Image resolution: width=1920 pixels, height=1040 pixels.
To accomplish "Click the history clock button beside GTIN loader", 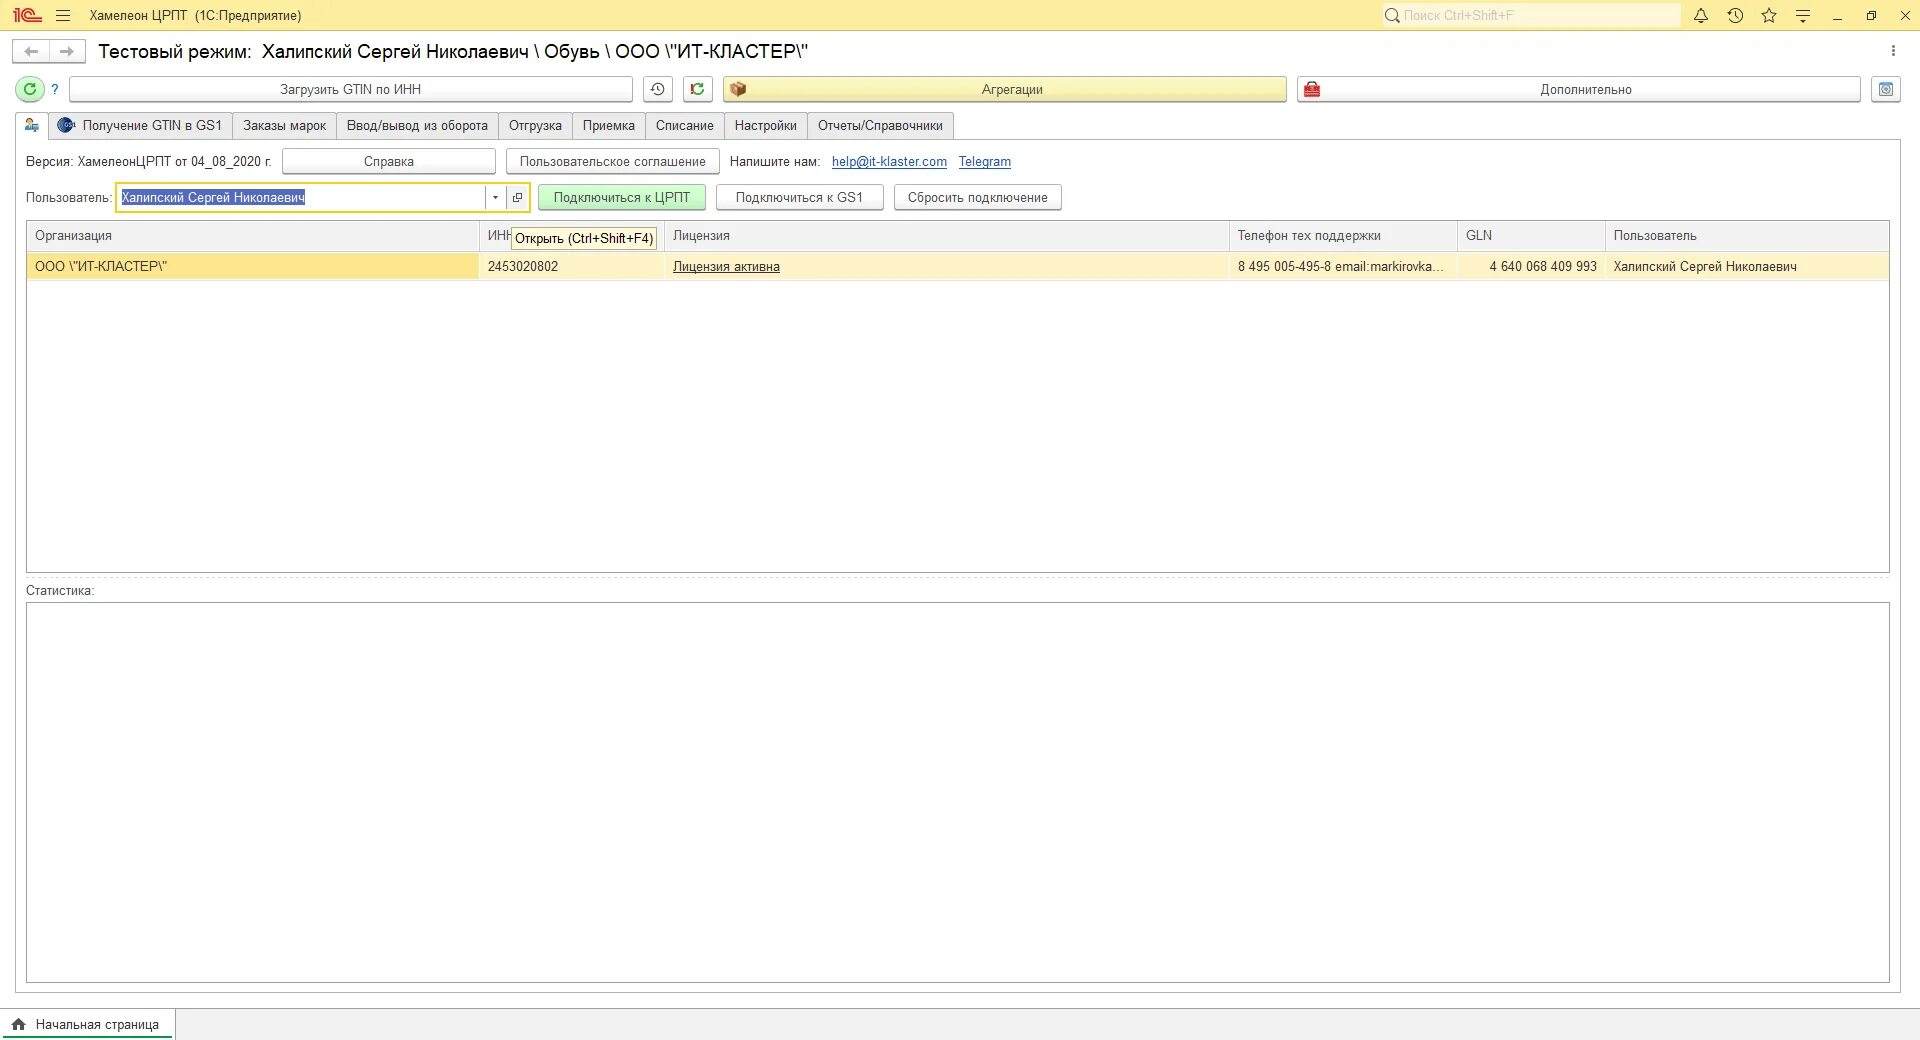I will click(x=657, y=89).
